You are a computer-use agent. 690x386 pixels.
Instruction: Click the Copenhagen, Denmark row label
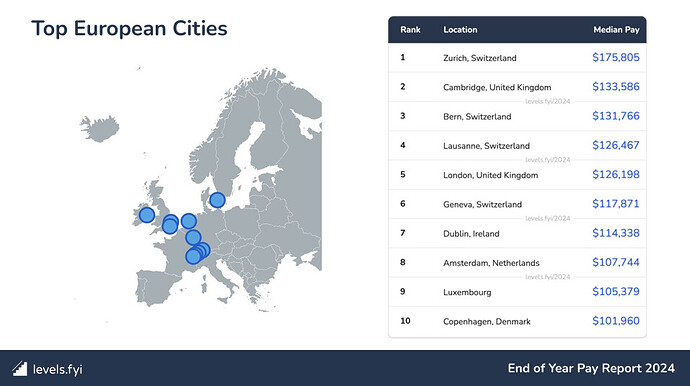(487, 322)
